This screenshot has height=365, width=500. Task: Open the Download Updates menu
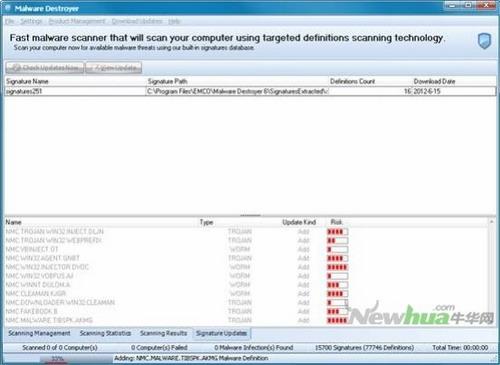pos(137,21)
